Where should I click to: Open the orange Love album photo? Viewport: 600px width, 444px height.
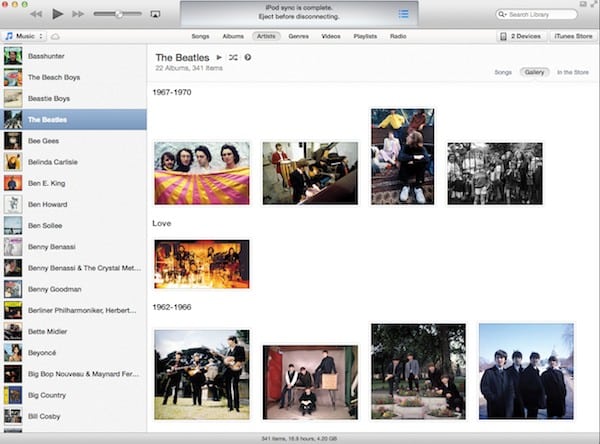(x=202, y=264)
